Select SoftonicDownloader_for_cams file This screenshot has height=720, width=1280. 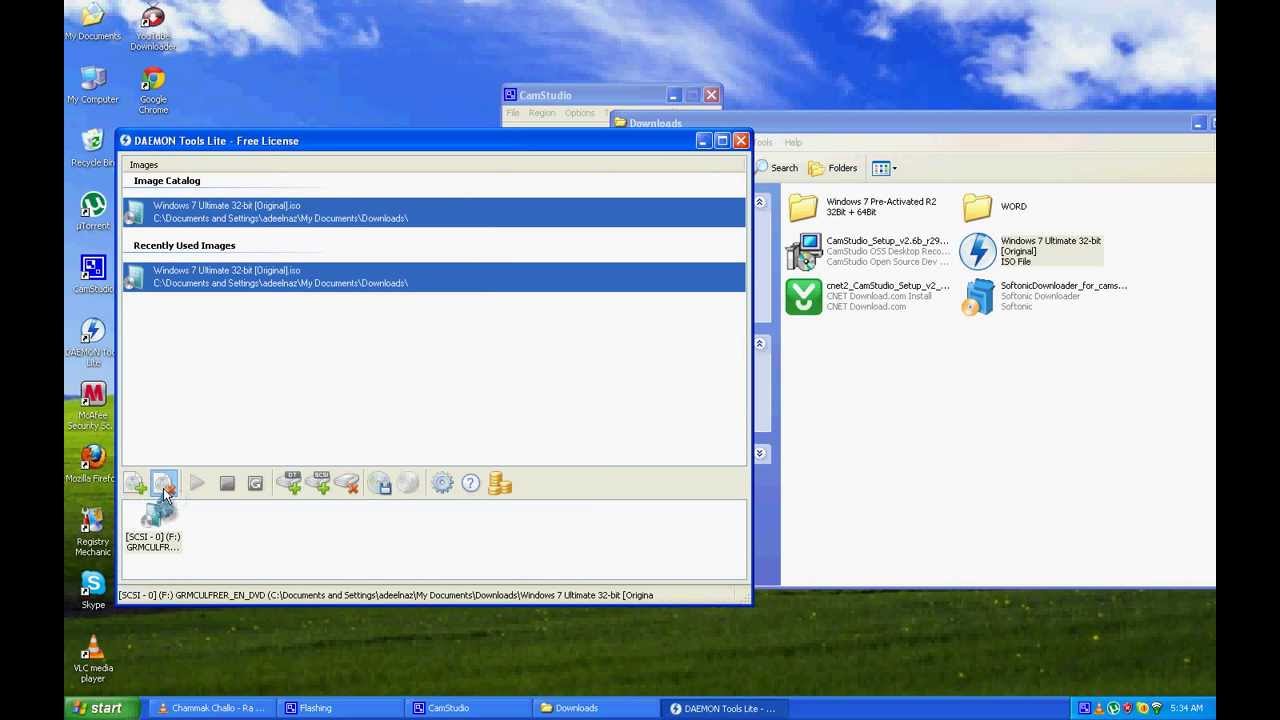pos(1045,296)
